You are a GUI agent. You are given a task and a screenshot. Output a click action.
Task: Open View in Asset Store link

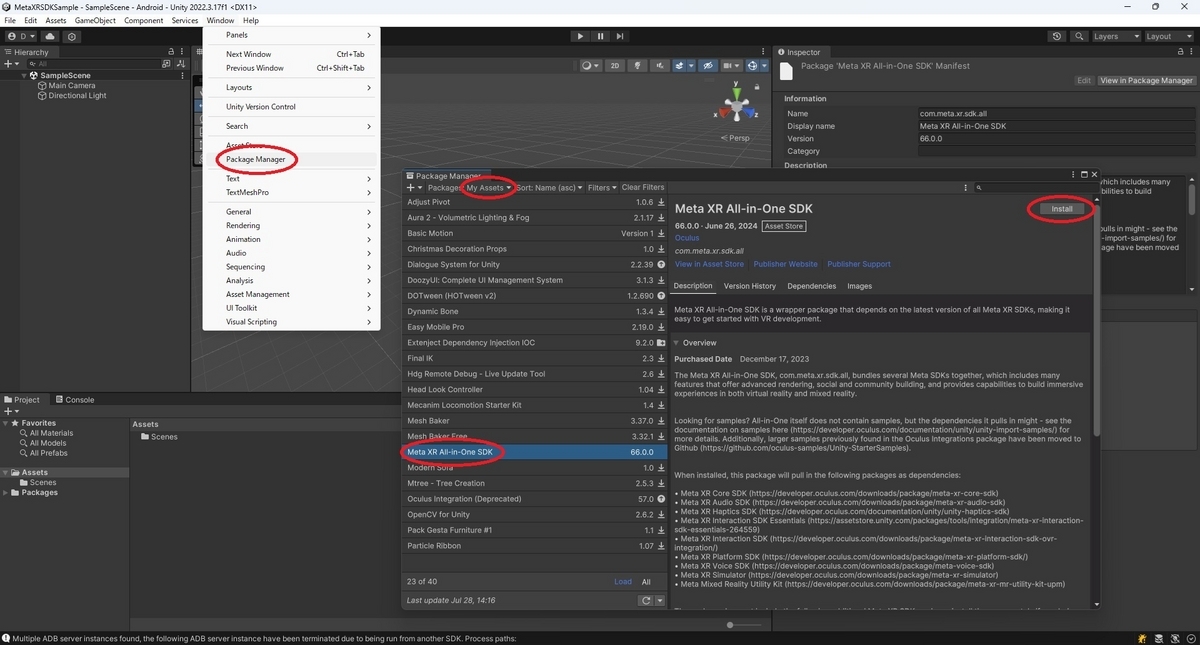click(709, 264)
